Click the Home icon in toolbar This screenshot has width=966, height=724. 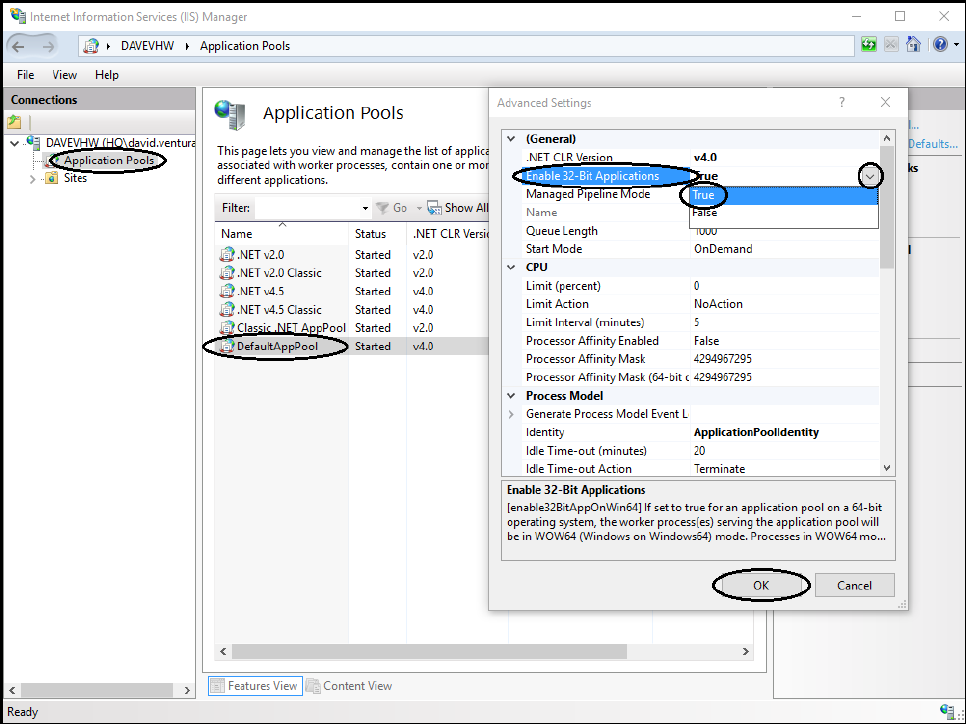point(913,45)
